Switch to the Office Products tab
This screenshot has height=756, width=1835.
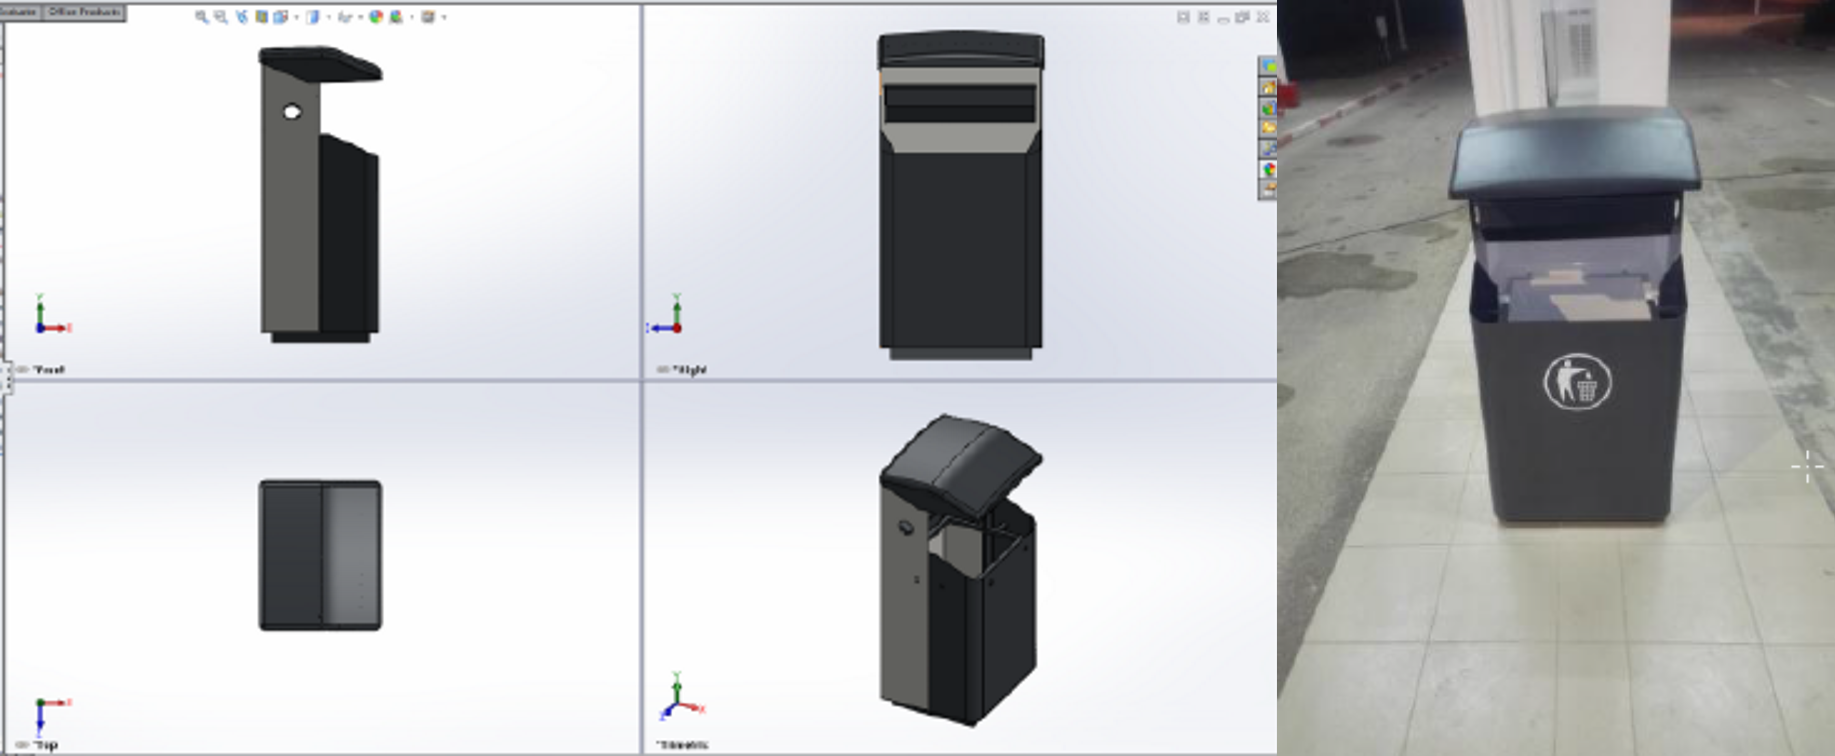[x=84, y=12]
